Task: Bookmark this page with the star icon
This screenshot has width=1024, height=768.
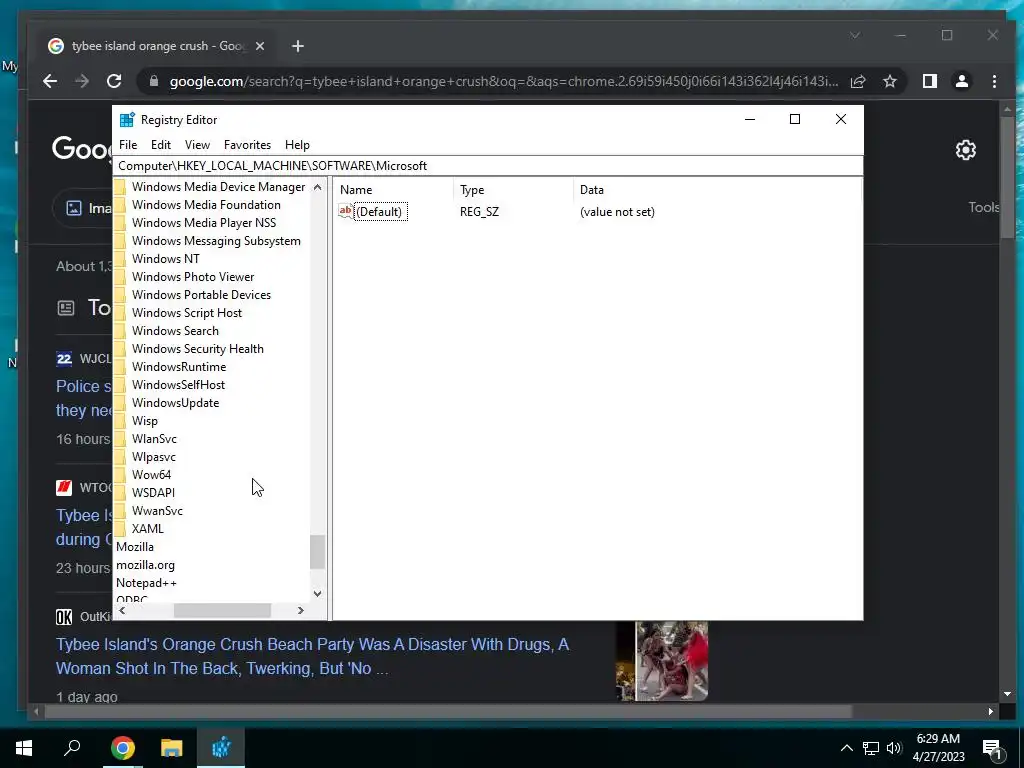Action: coord(889,81)
